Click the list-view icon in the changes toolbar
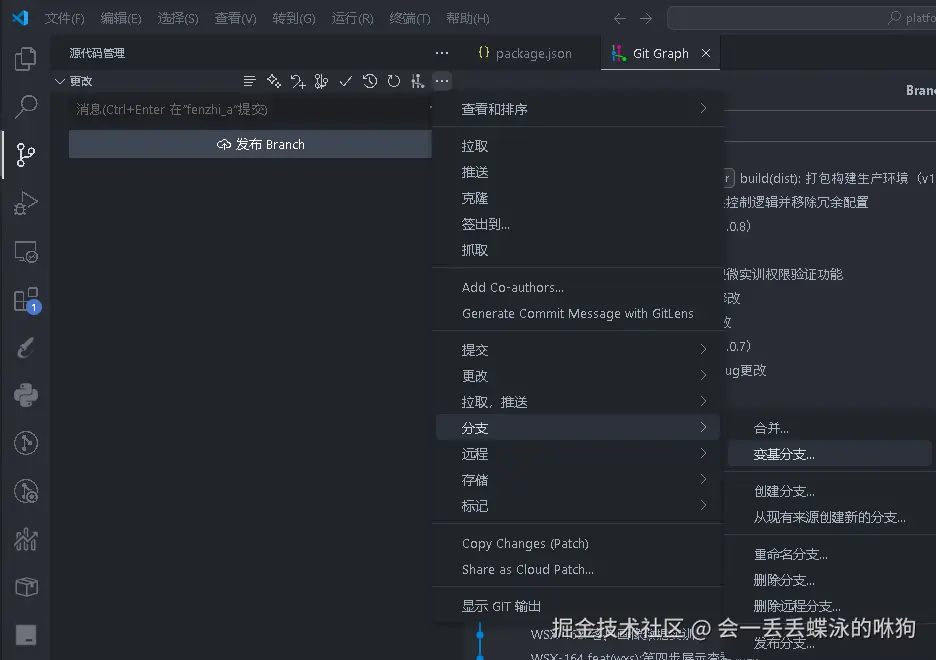 [250, 81]
